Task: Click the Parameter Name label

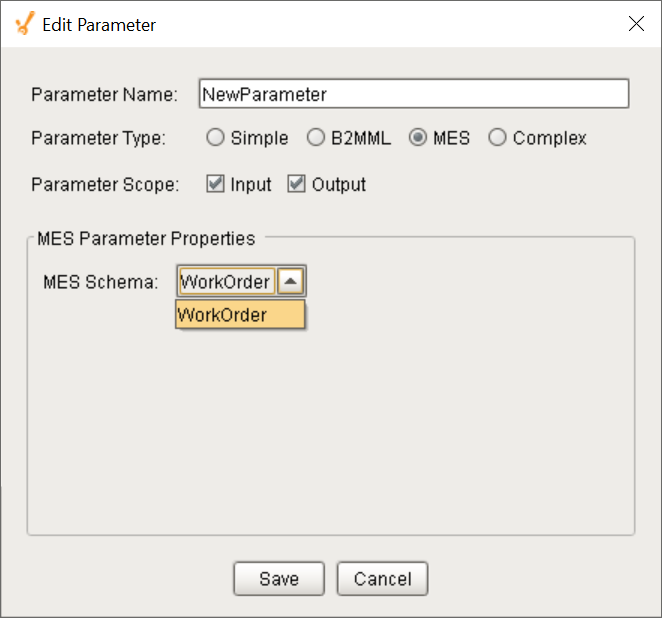Action: [104, 95]
